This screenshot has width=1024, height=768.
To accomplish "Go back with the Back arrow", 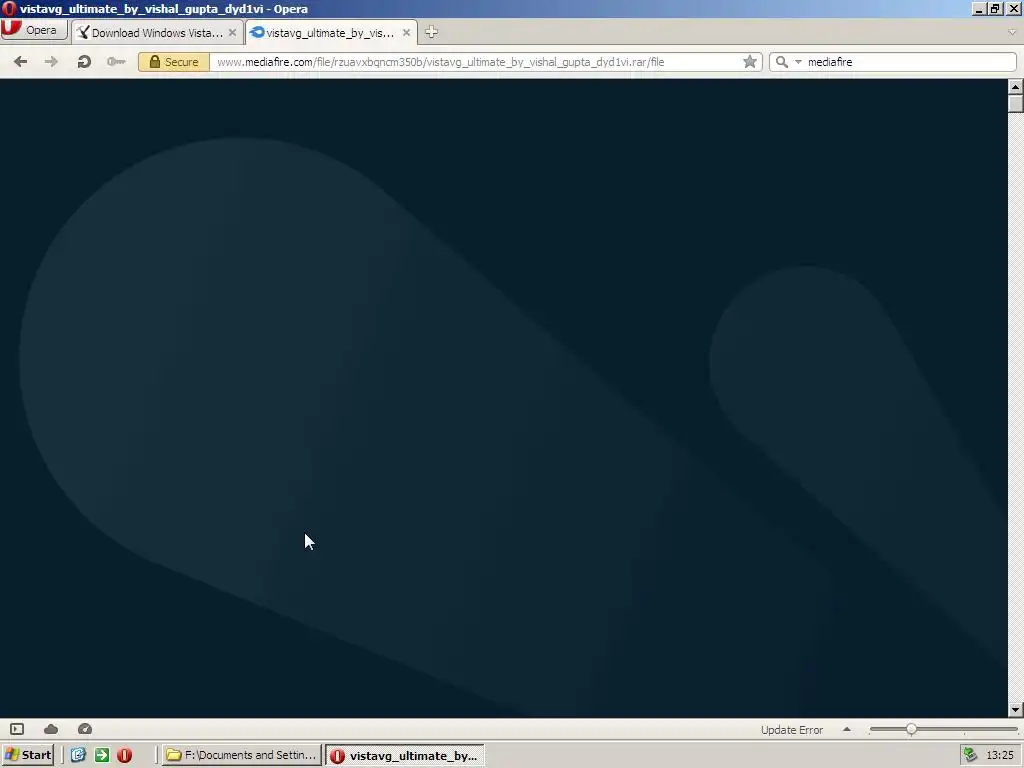I will point(20,61).
